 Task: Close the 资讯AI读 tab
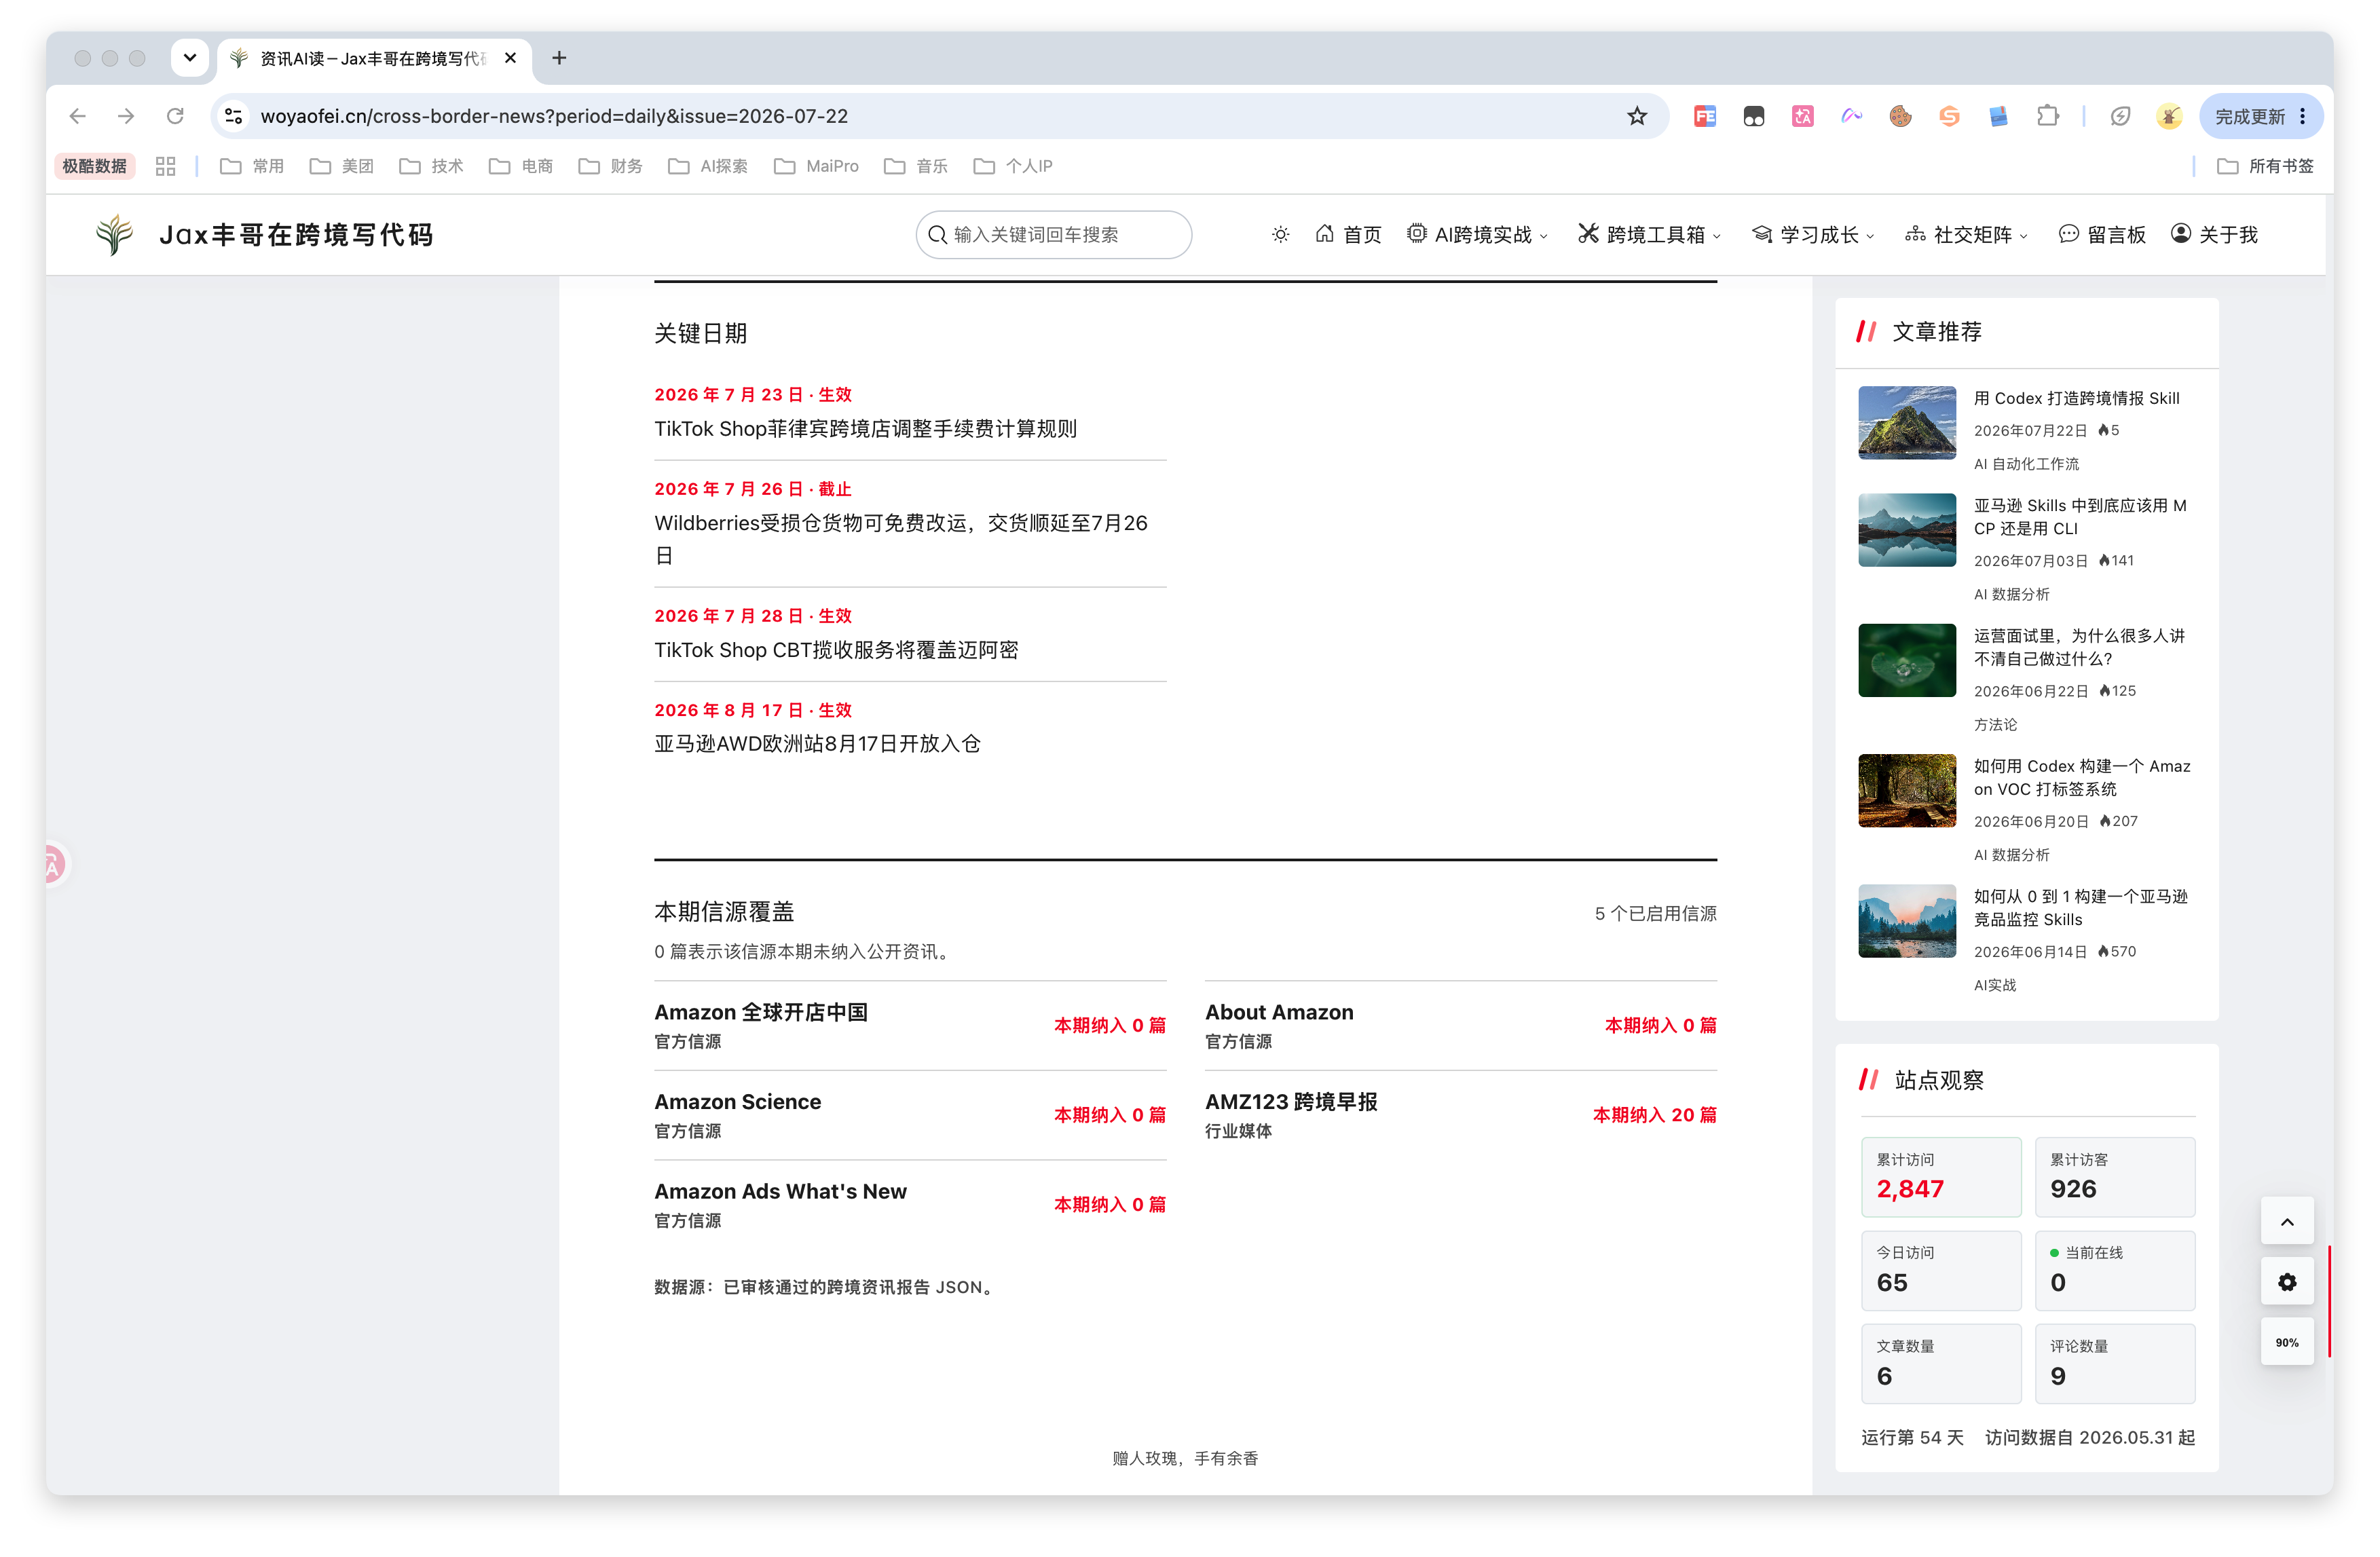[x=510, y=58]
